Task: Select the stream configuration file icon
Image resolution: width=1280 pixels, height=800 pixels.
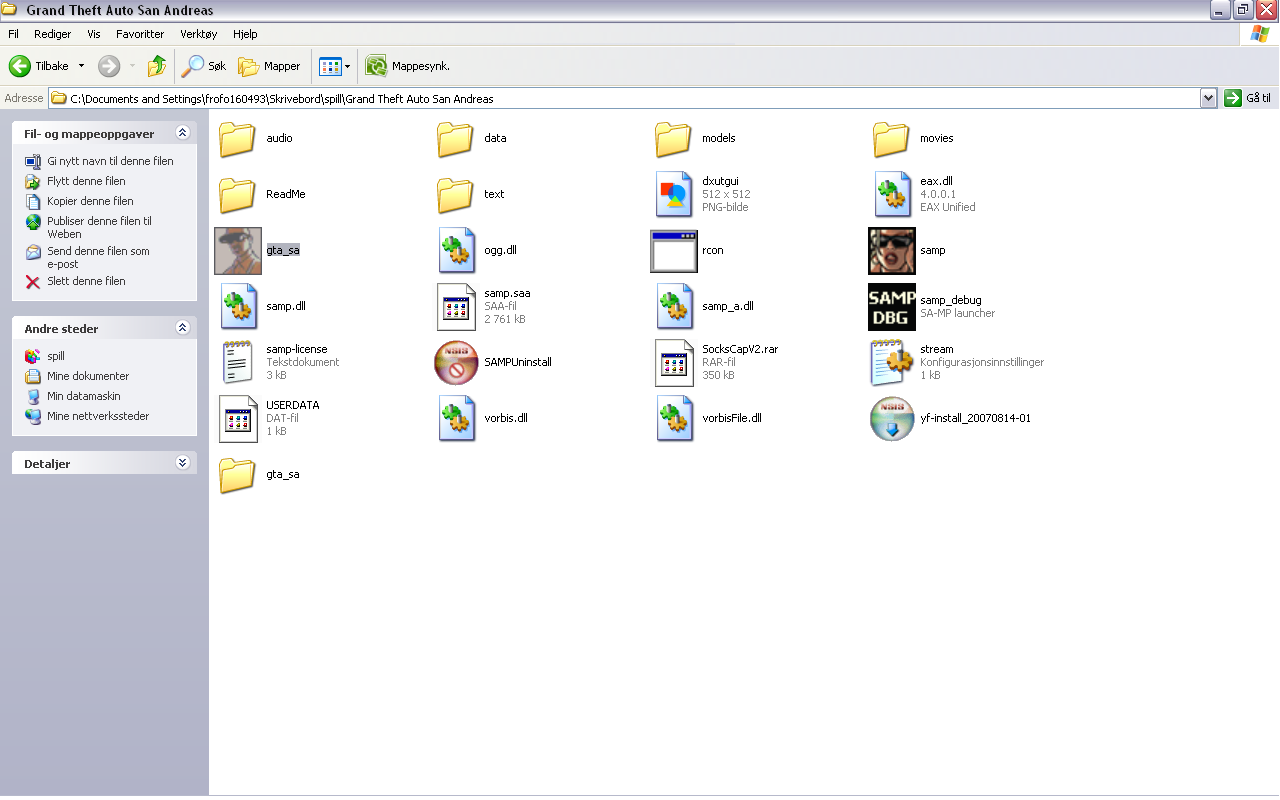Action: tap(891, 363)
